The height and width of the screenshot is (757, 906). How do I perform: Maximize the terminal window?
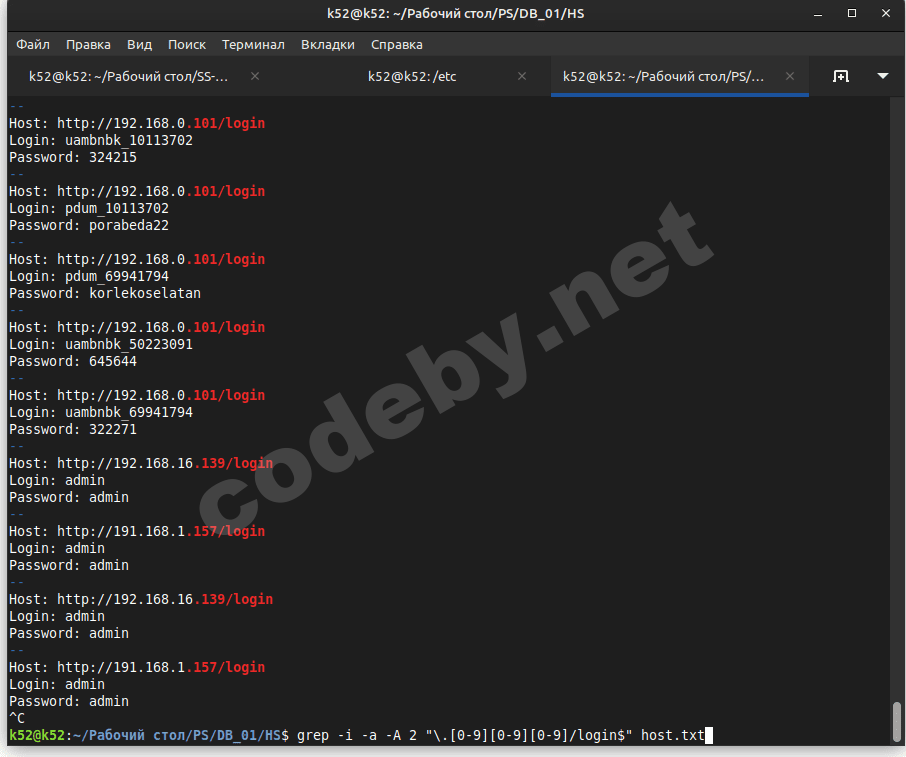point(852,13)
